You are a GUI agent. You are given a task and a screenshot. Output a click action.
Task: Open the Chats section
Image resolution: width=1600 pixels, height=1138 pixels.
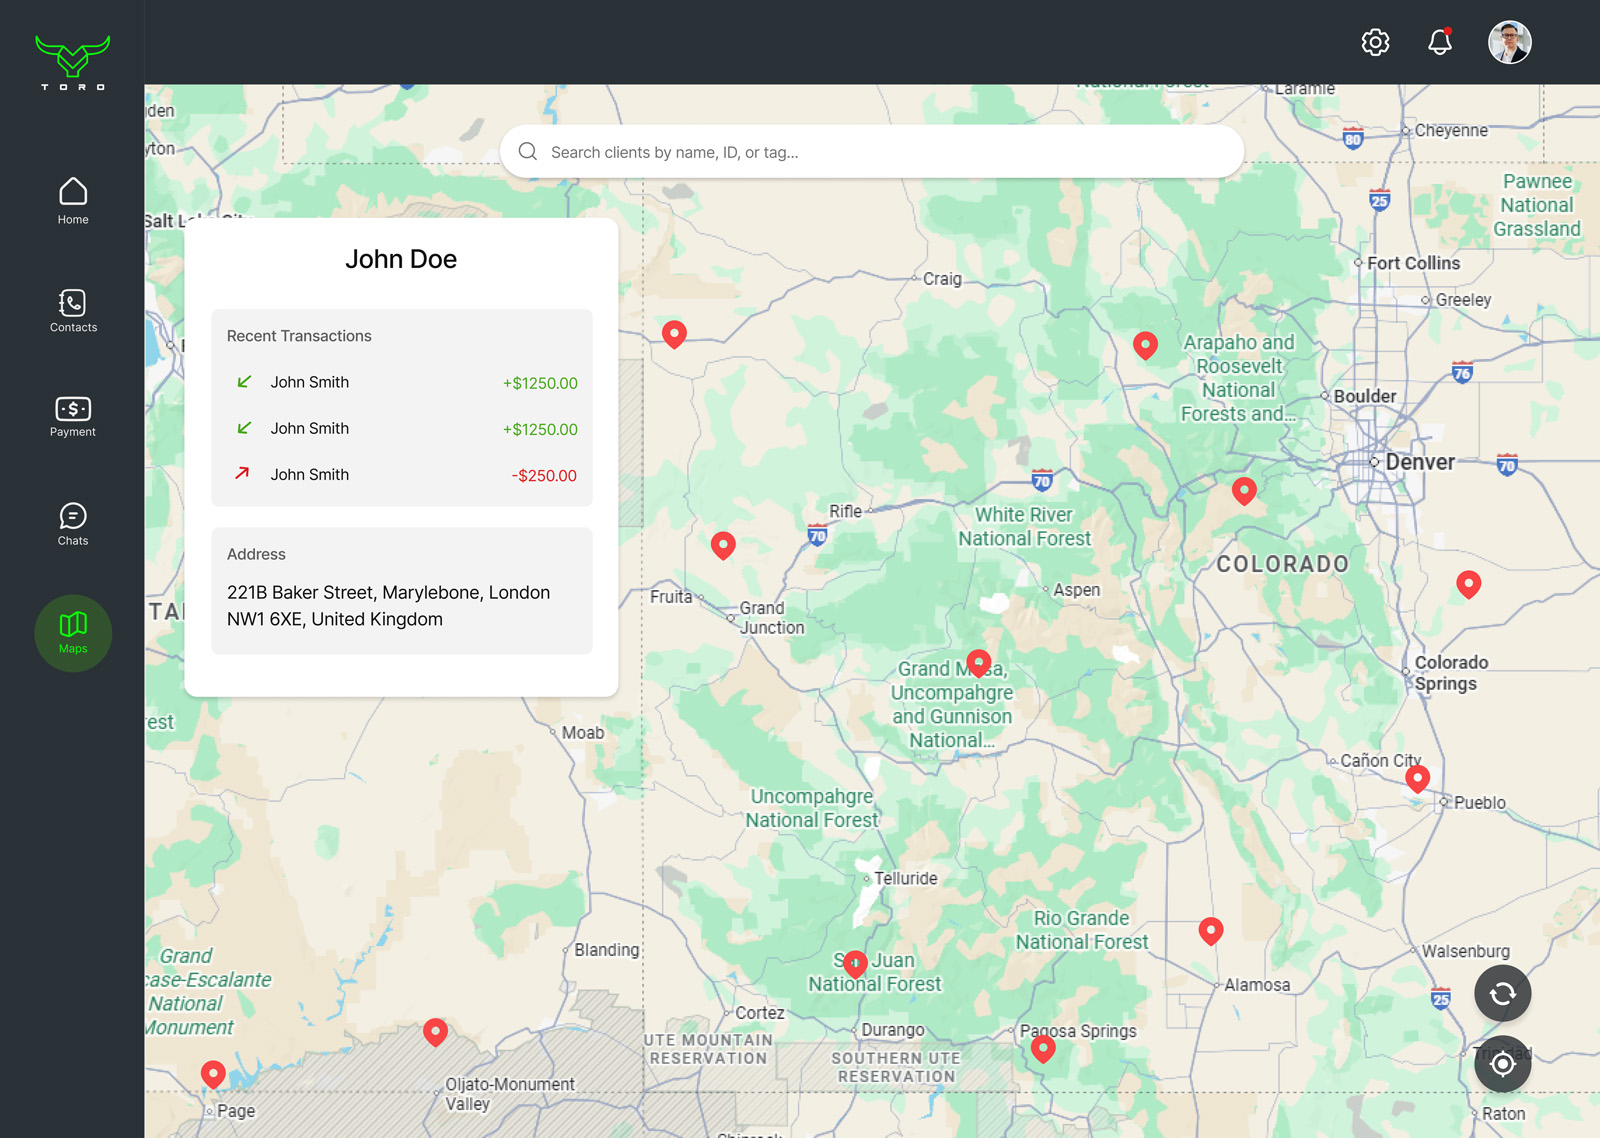point(73,524)
